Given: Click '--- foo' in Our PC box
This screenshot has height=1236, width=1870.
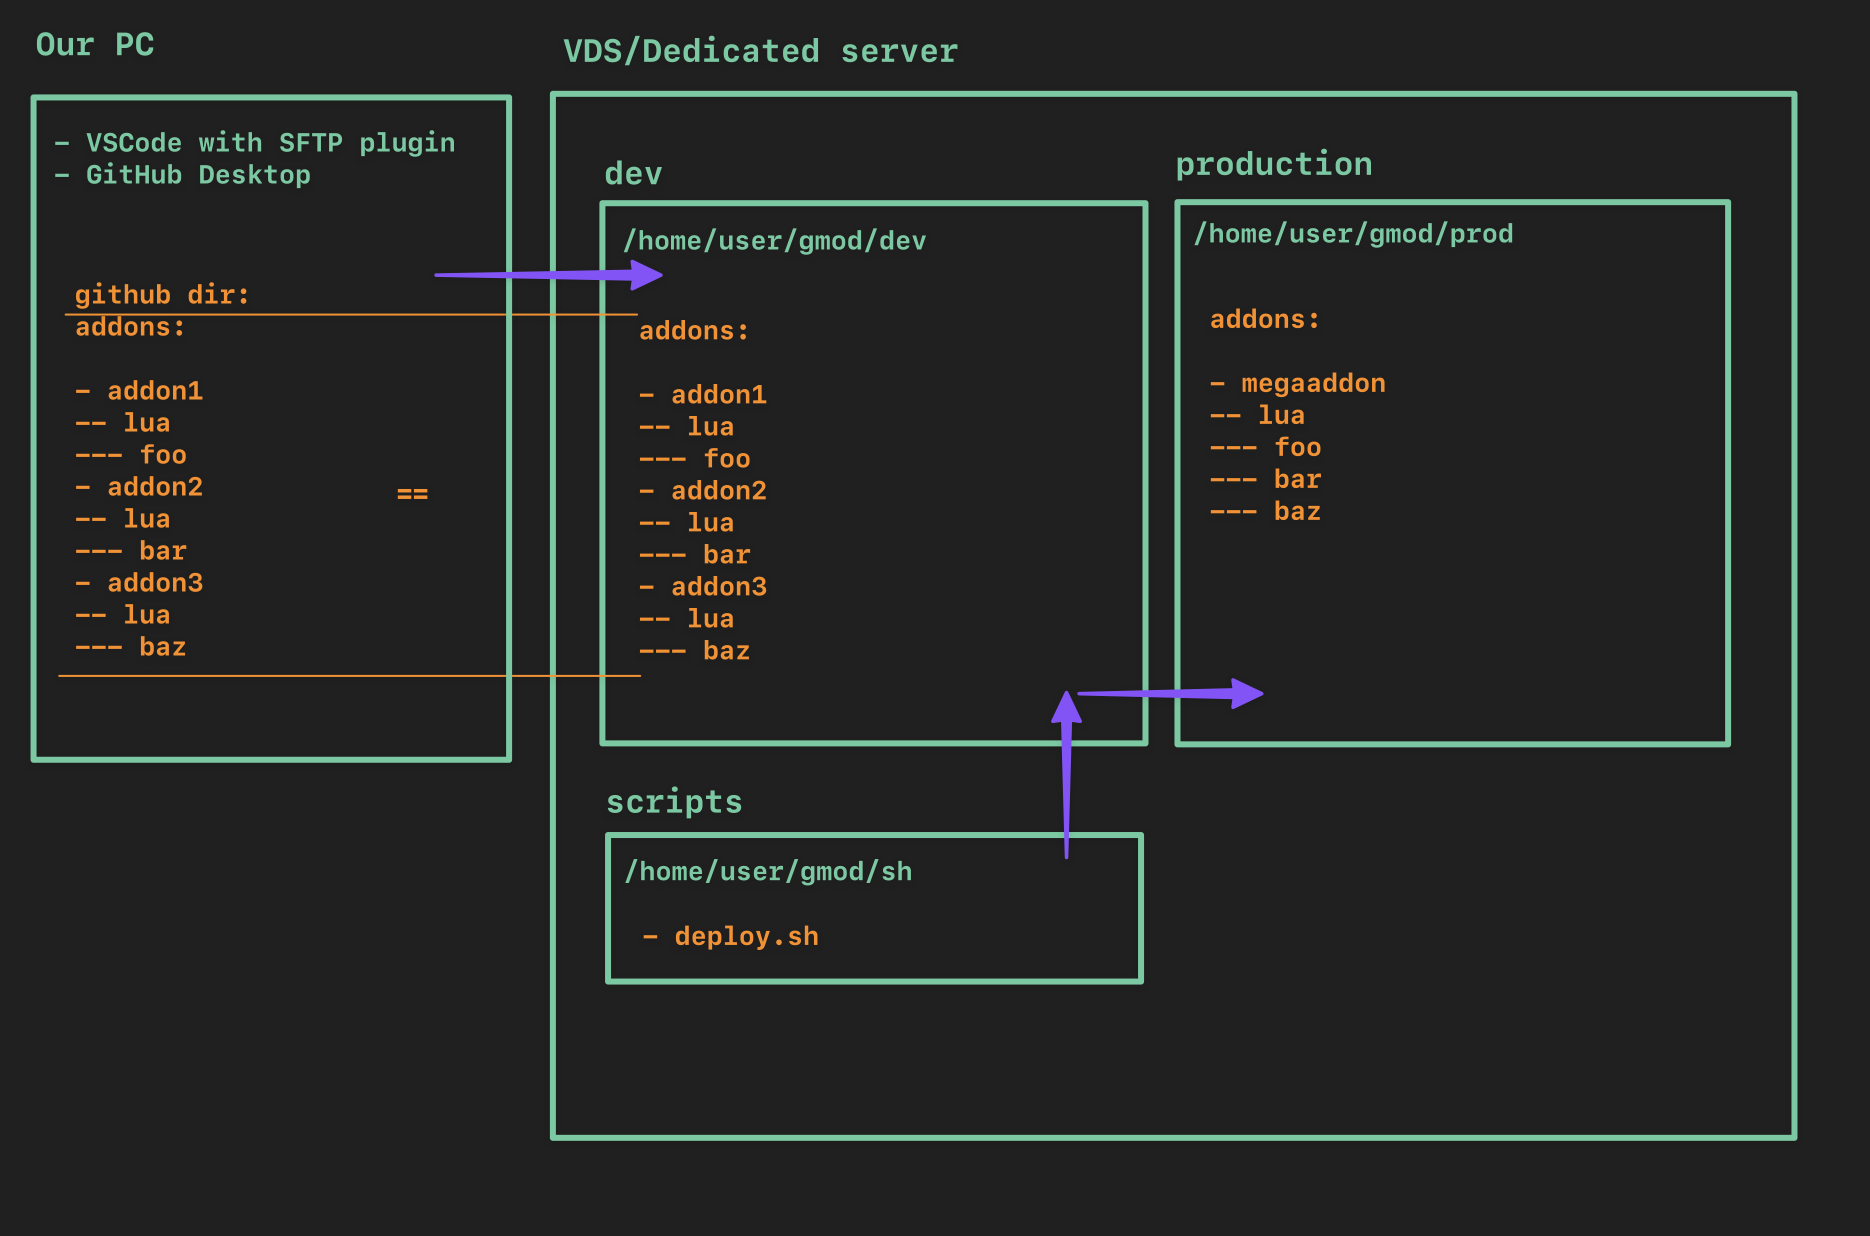Looking at the screenshot, I should (131, 455).
